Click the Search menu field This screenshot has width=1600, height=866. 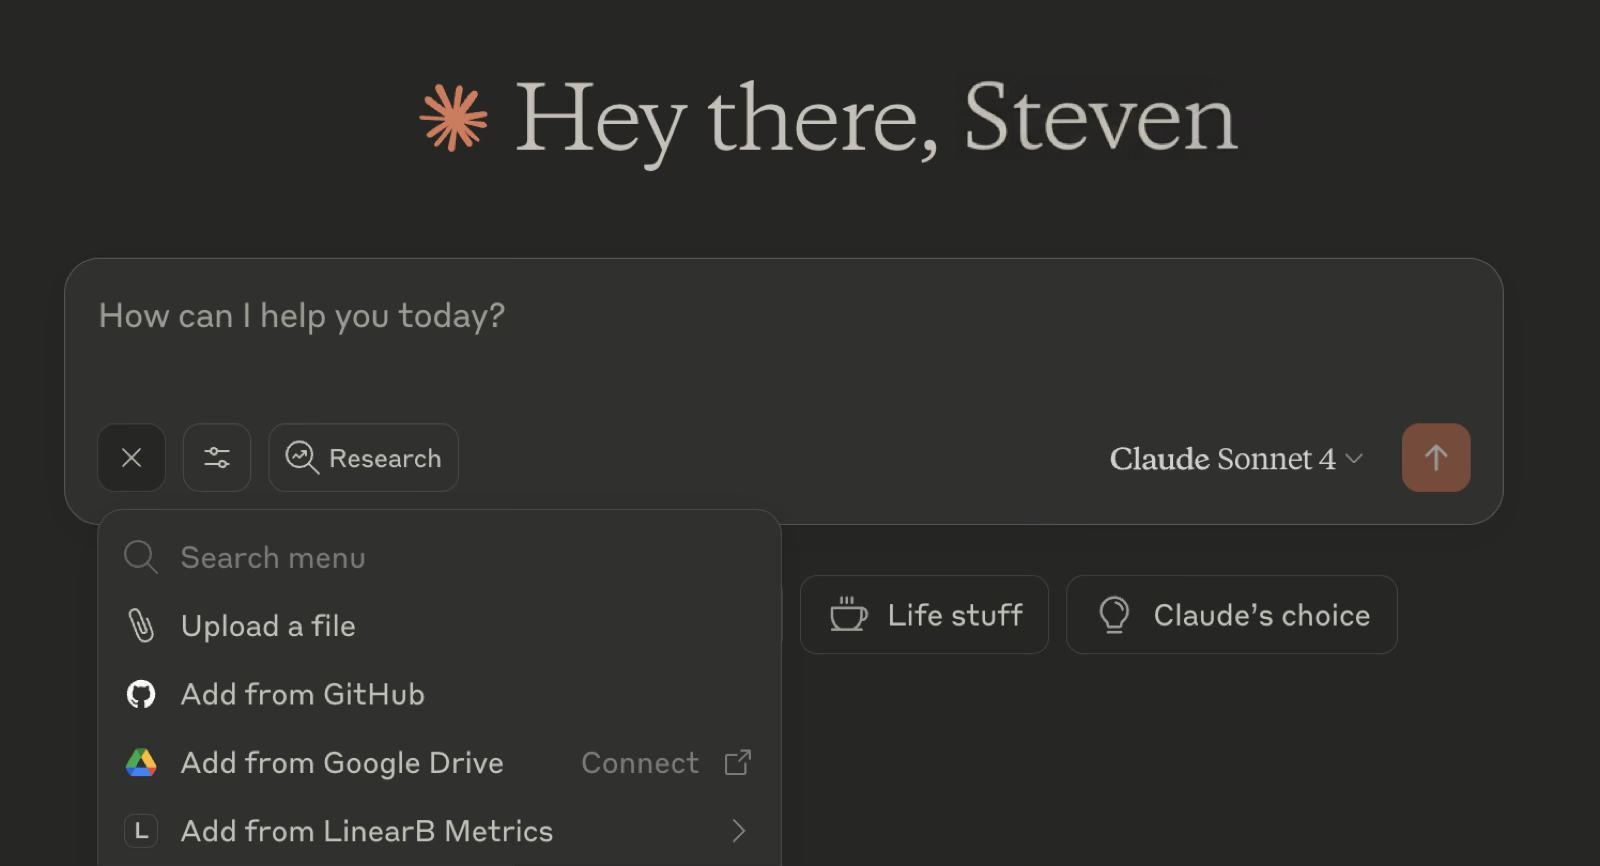point(440,557)
